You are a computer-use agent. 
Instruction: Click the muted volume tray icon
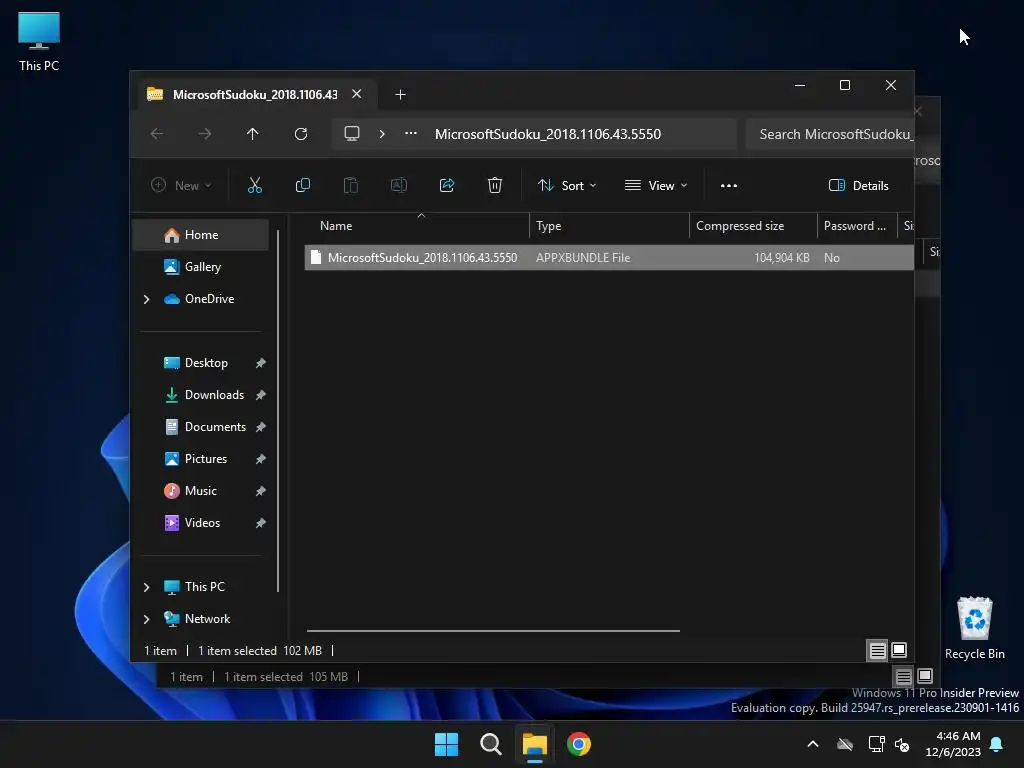click(903, 744)
